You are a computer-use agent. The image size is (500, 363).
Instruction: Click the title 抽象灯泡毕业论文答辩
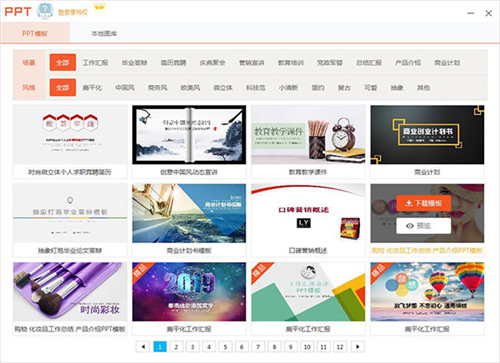click(70, 250)
